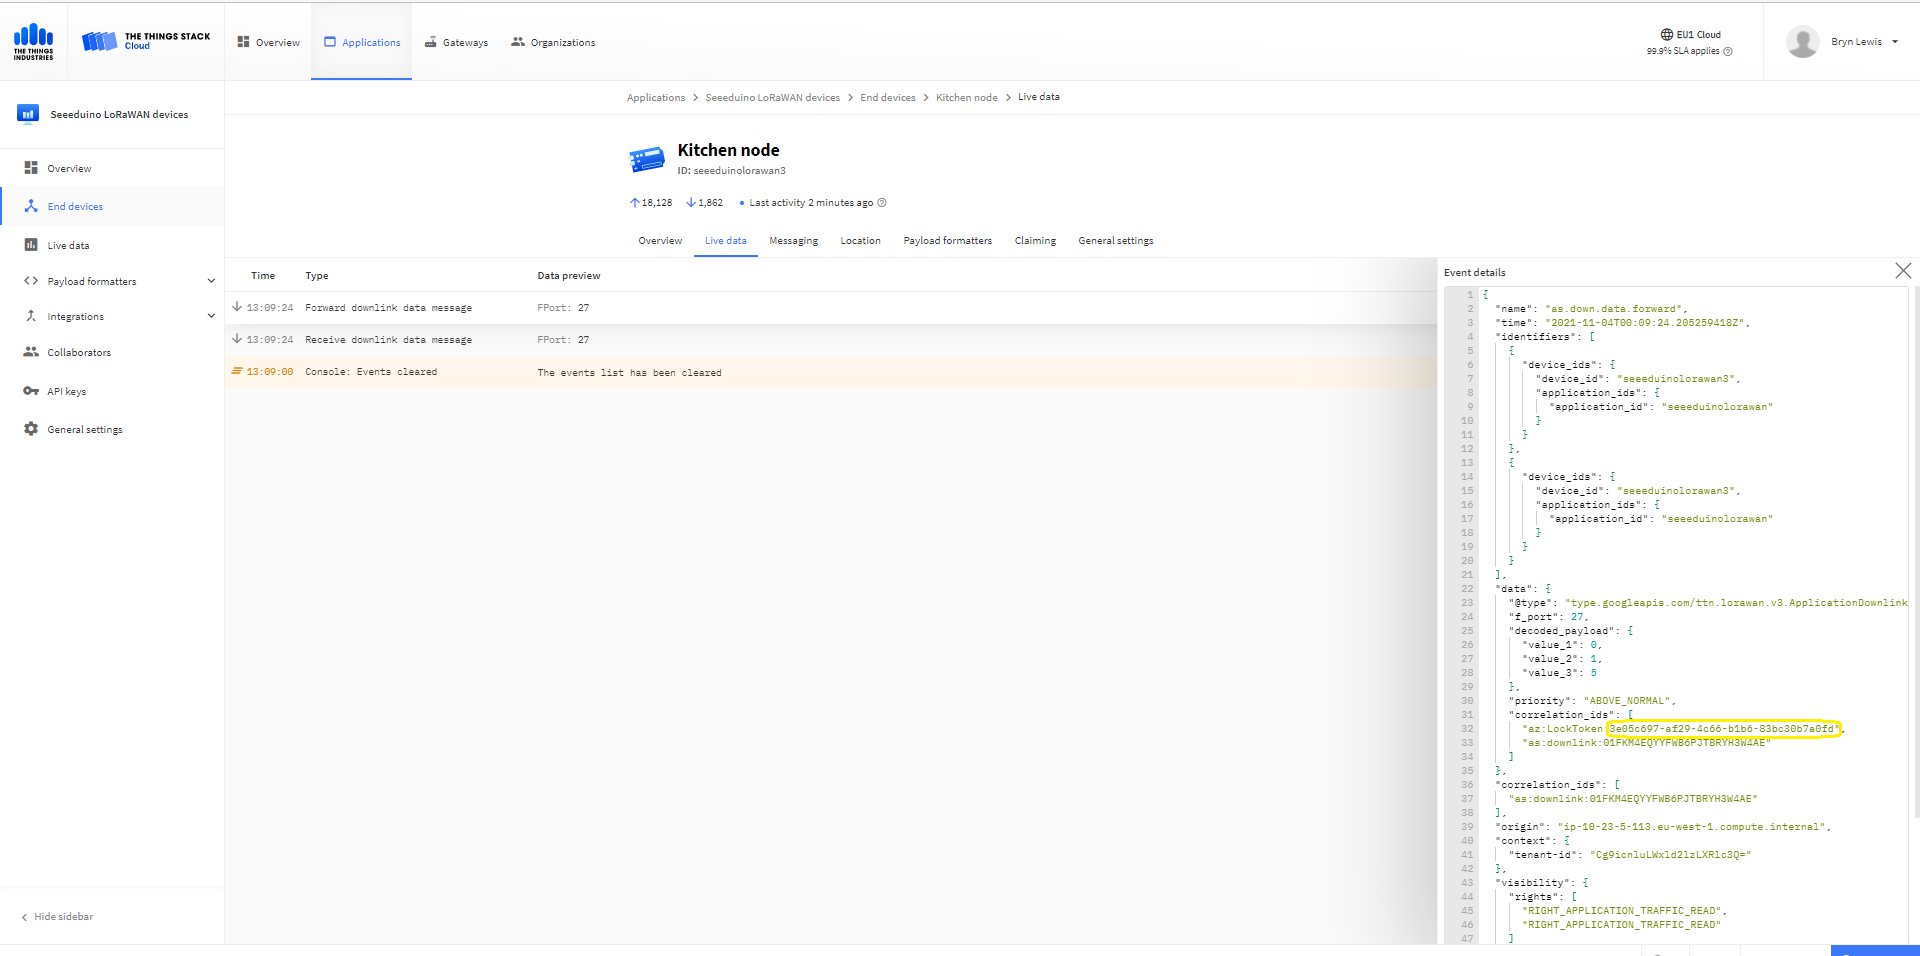
Task: Click the SLA help question icon
Action: [x=1728, y=51]
